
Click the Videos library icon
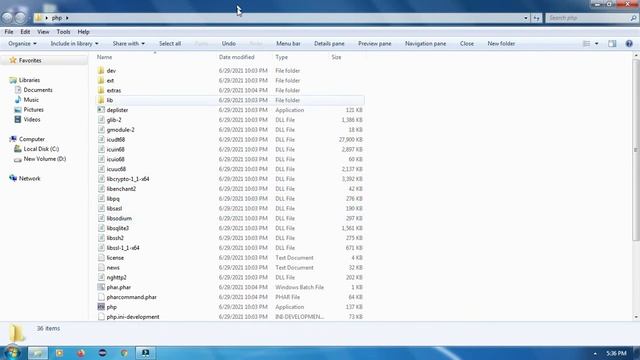click(x=18, y=119)
